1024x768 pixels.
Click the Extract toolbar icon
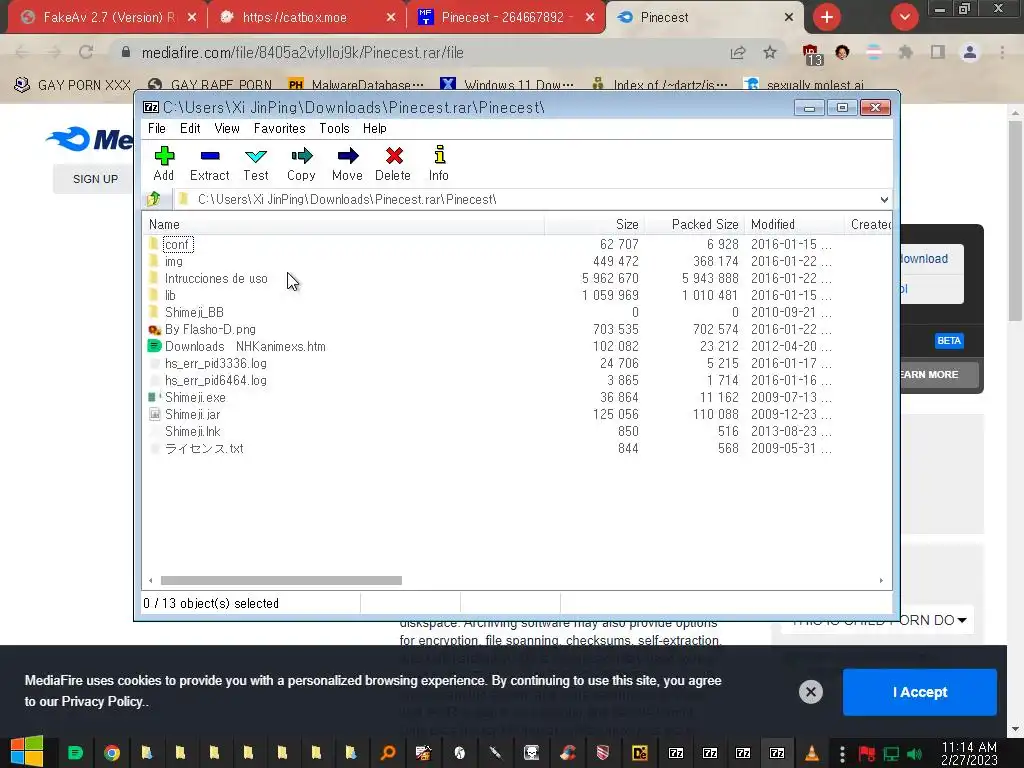tap(210, 163)
